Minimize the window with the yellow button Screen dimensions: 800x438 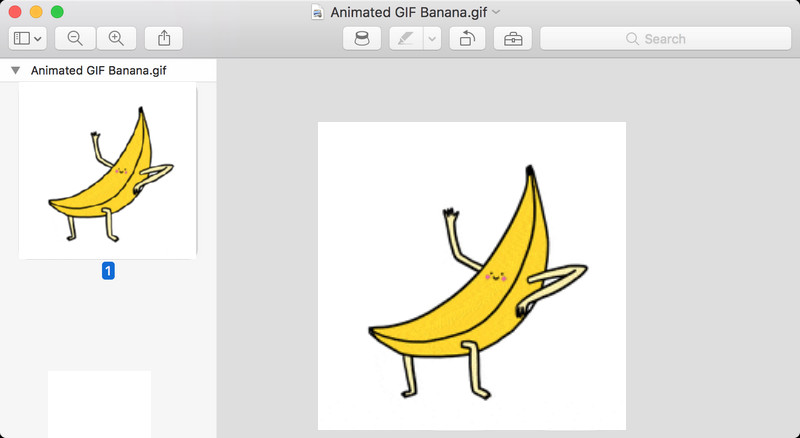pos(36,12)
